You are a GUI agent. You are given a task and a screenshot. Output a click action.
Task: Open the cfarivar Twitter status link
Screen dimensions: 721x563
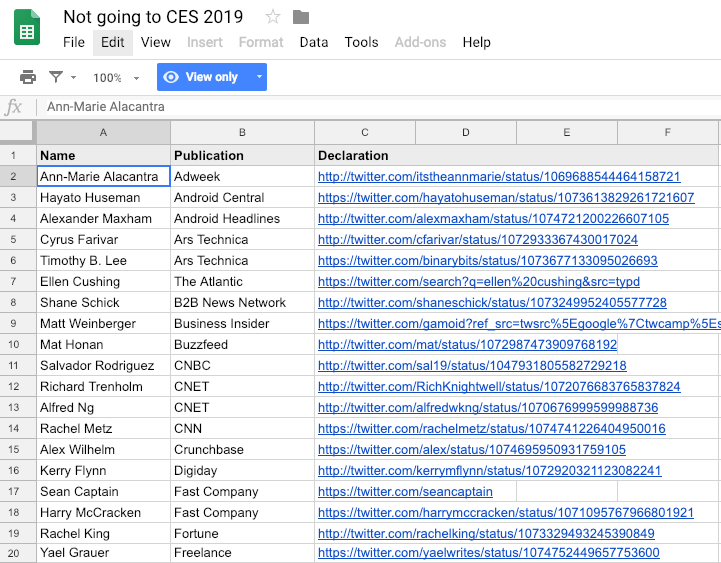(478, 240)
